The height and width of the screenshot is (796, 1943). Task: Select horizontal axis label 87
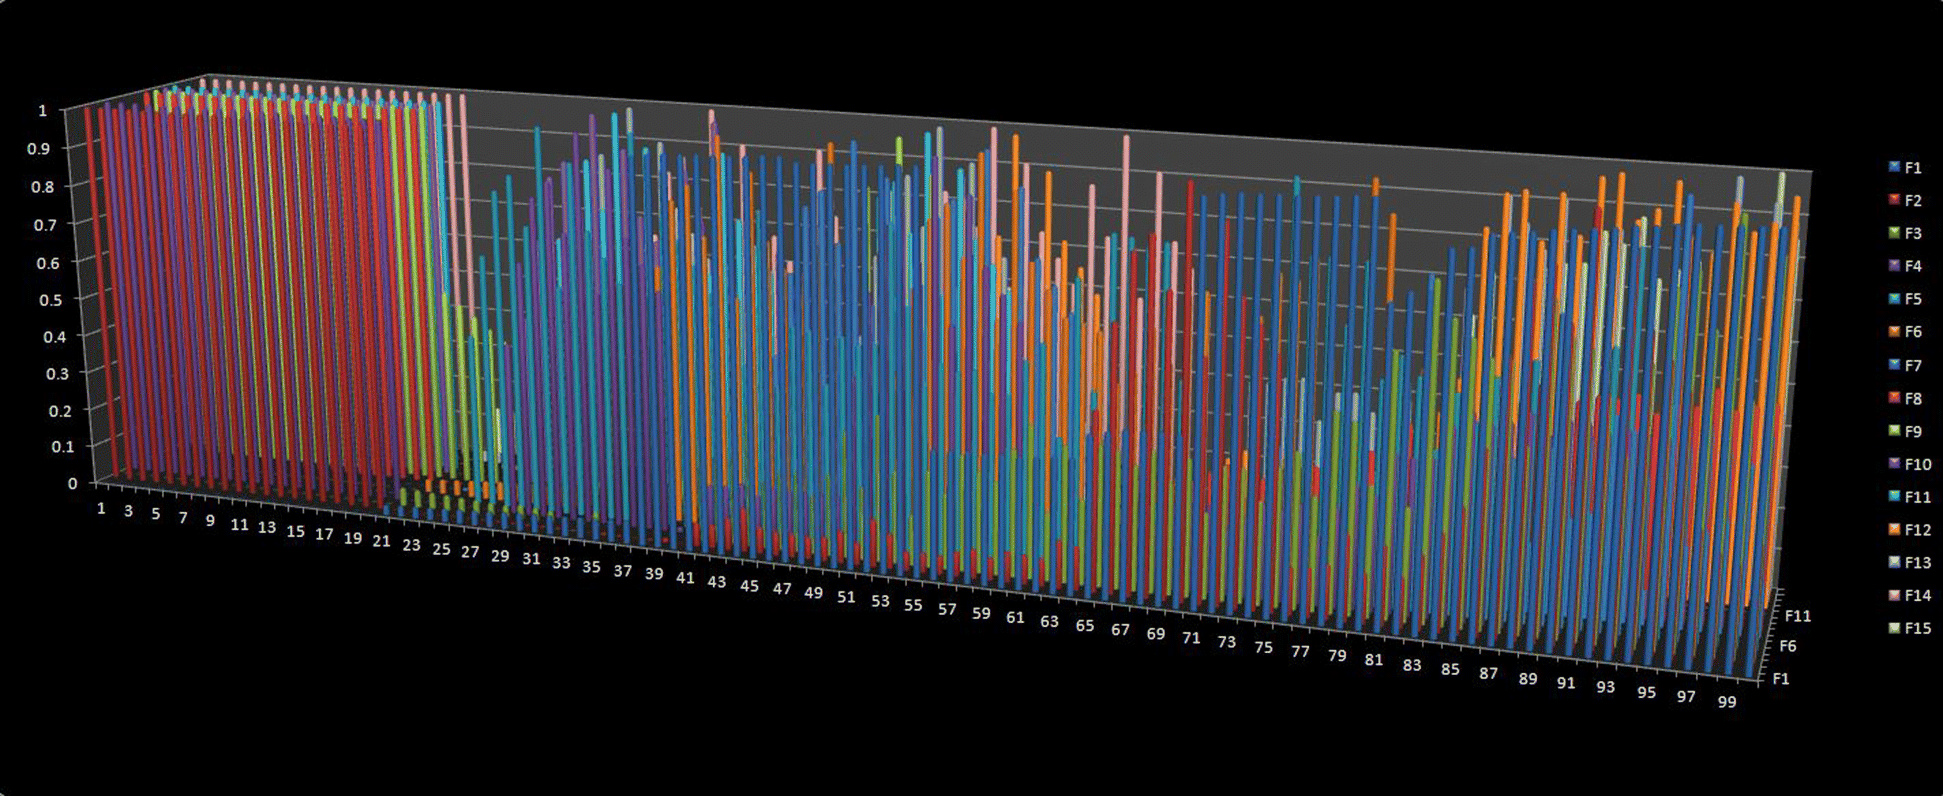tap(1488, 674)
